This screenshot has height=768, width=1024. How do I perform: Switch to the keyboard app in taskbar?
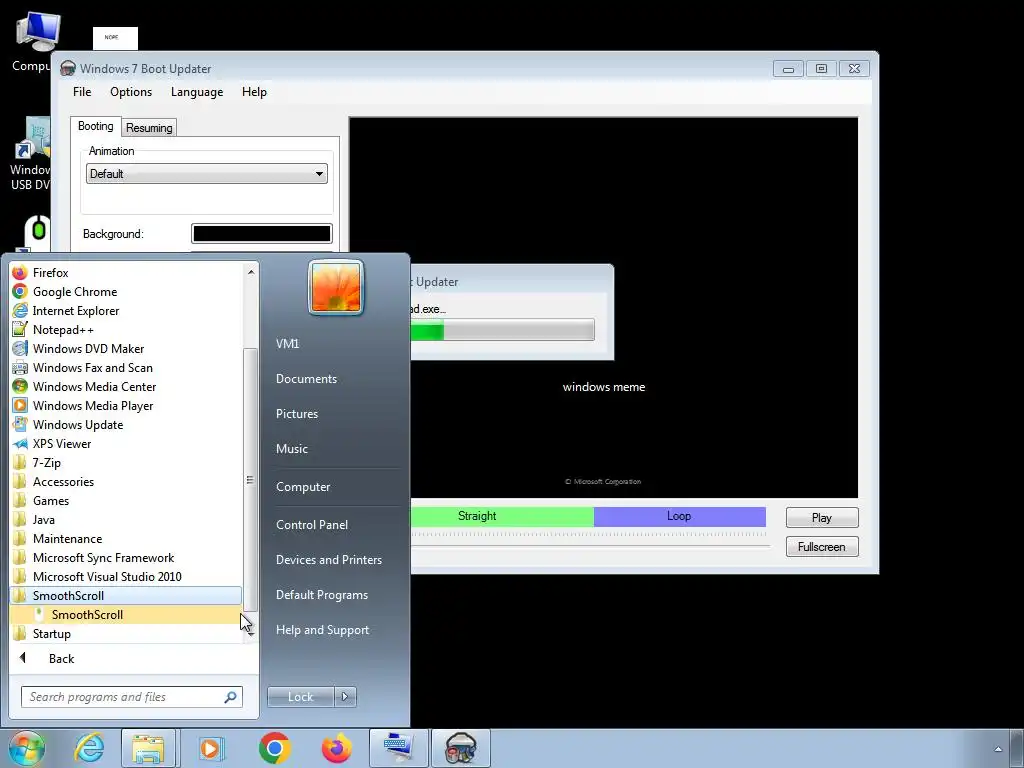398,748
